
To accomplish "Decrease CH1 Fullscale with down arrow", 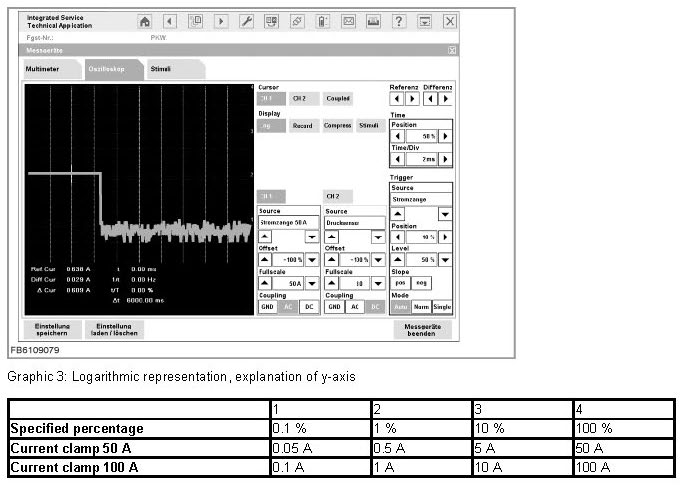I will pos(311,284).
